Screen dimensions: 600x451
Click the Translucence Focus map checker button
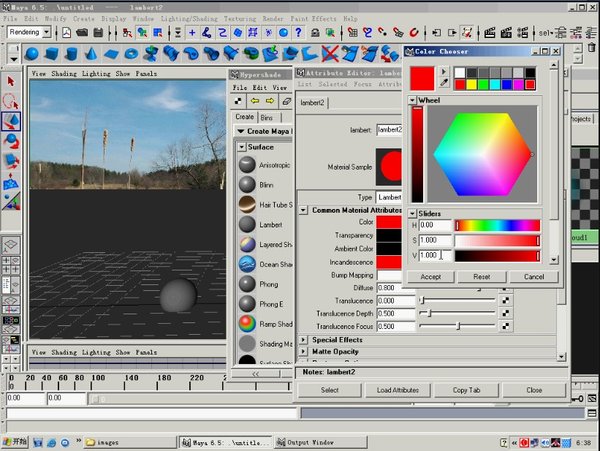click(x=506, y=326)
